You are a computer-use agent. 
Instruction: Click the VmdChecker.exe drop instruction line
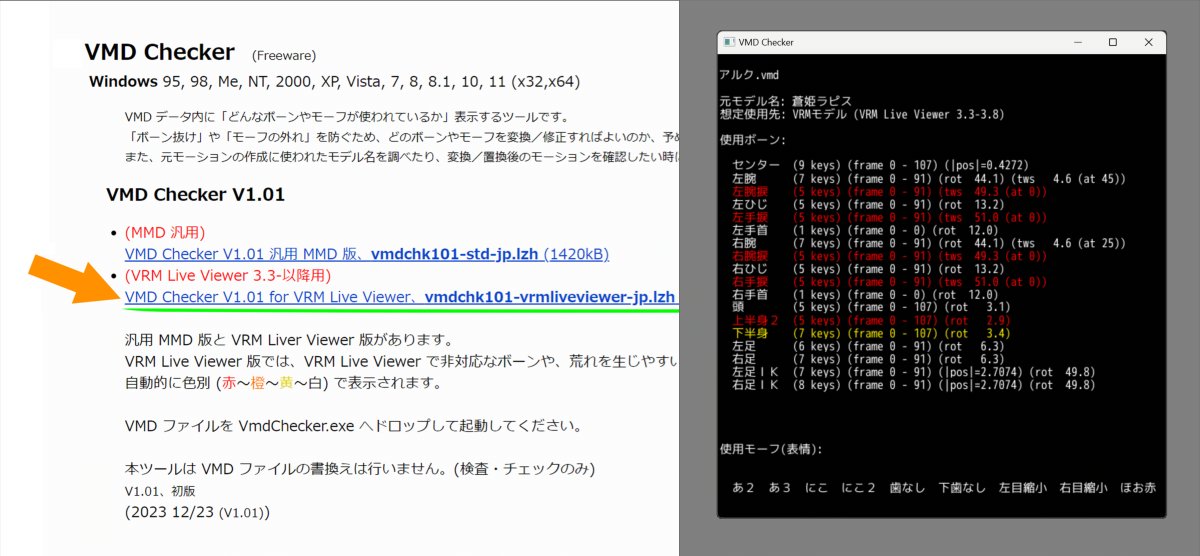(353, 426)
